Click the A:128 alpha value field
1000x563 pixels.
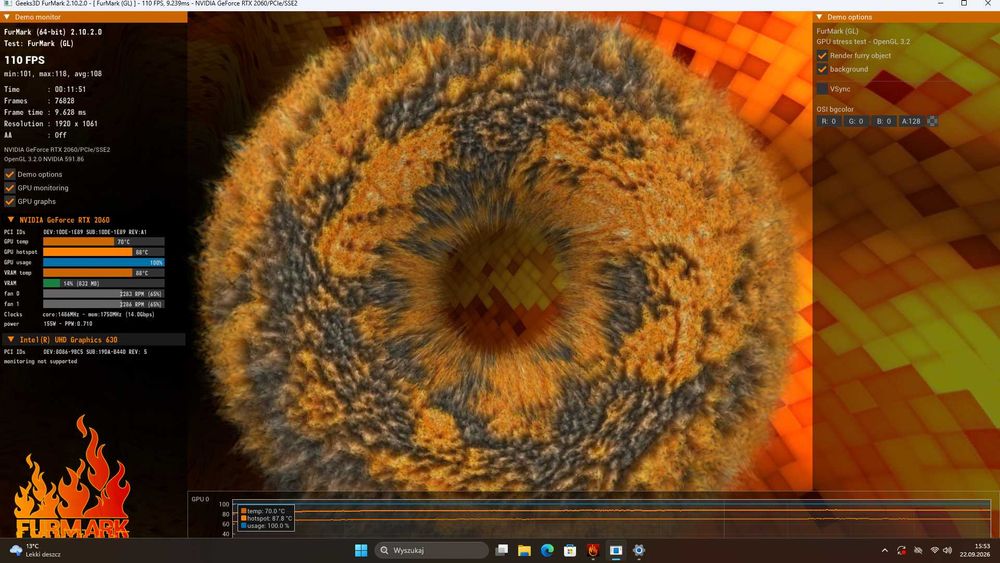911,121
